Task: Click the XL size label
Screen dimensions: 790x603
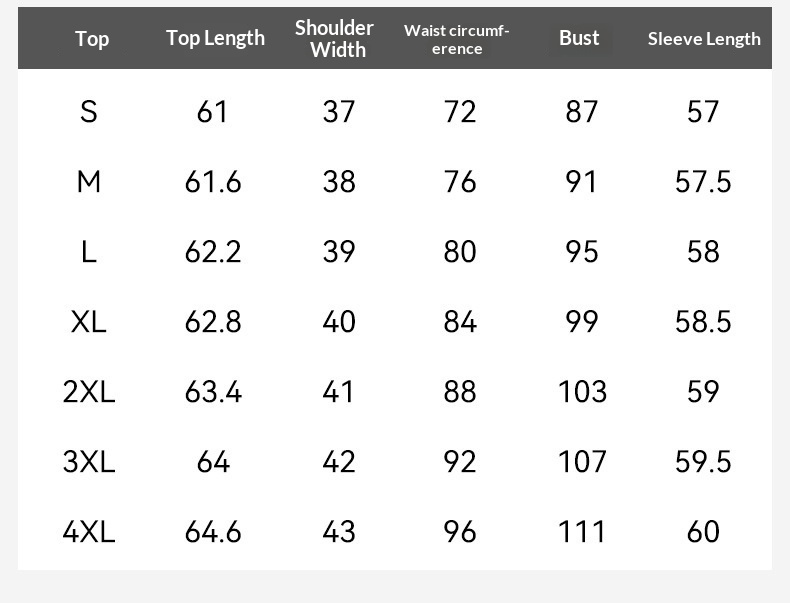Action: (89, 322)
